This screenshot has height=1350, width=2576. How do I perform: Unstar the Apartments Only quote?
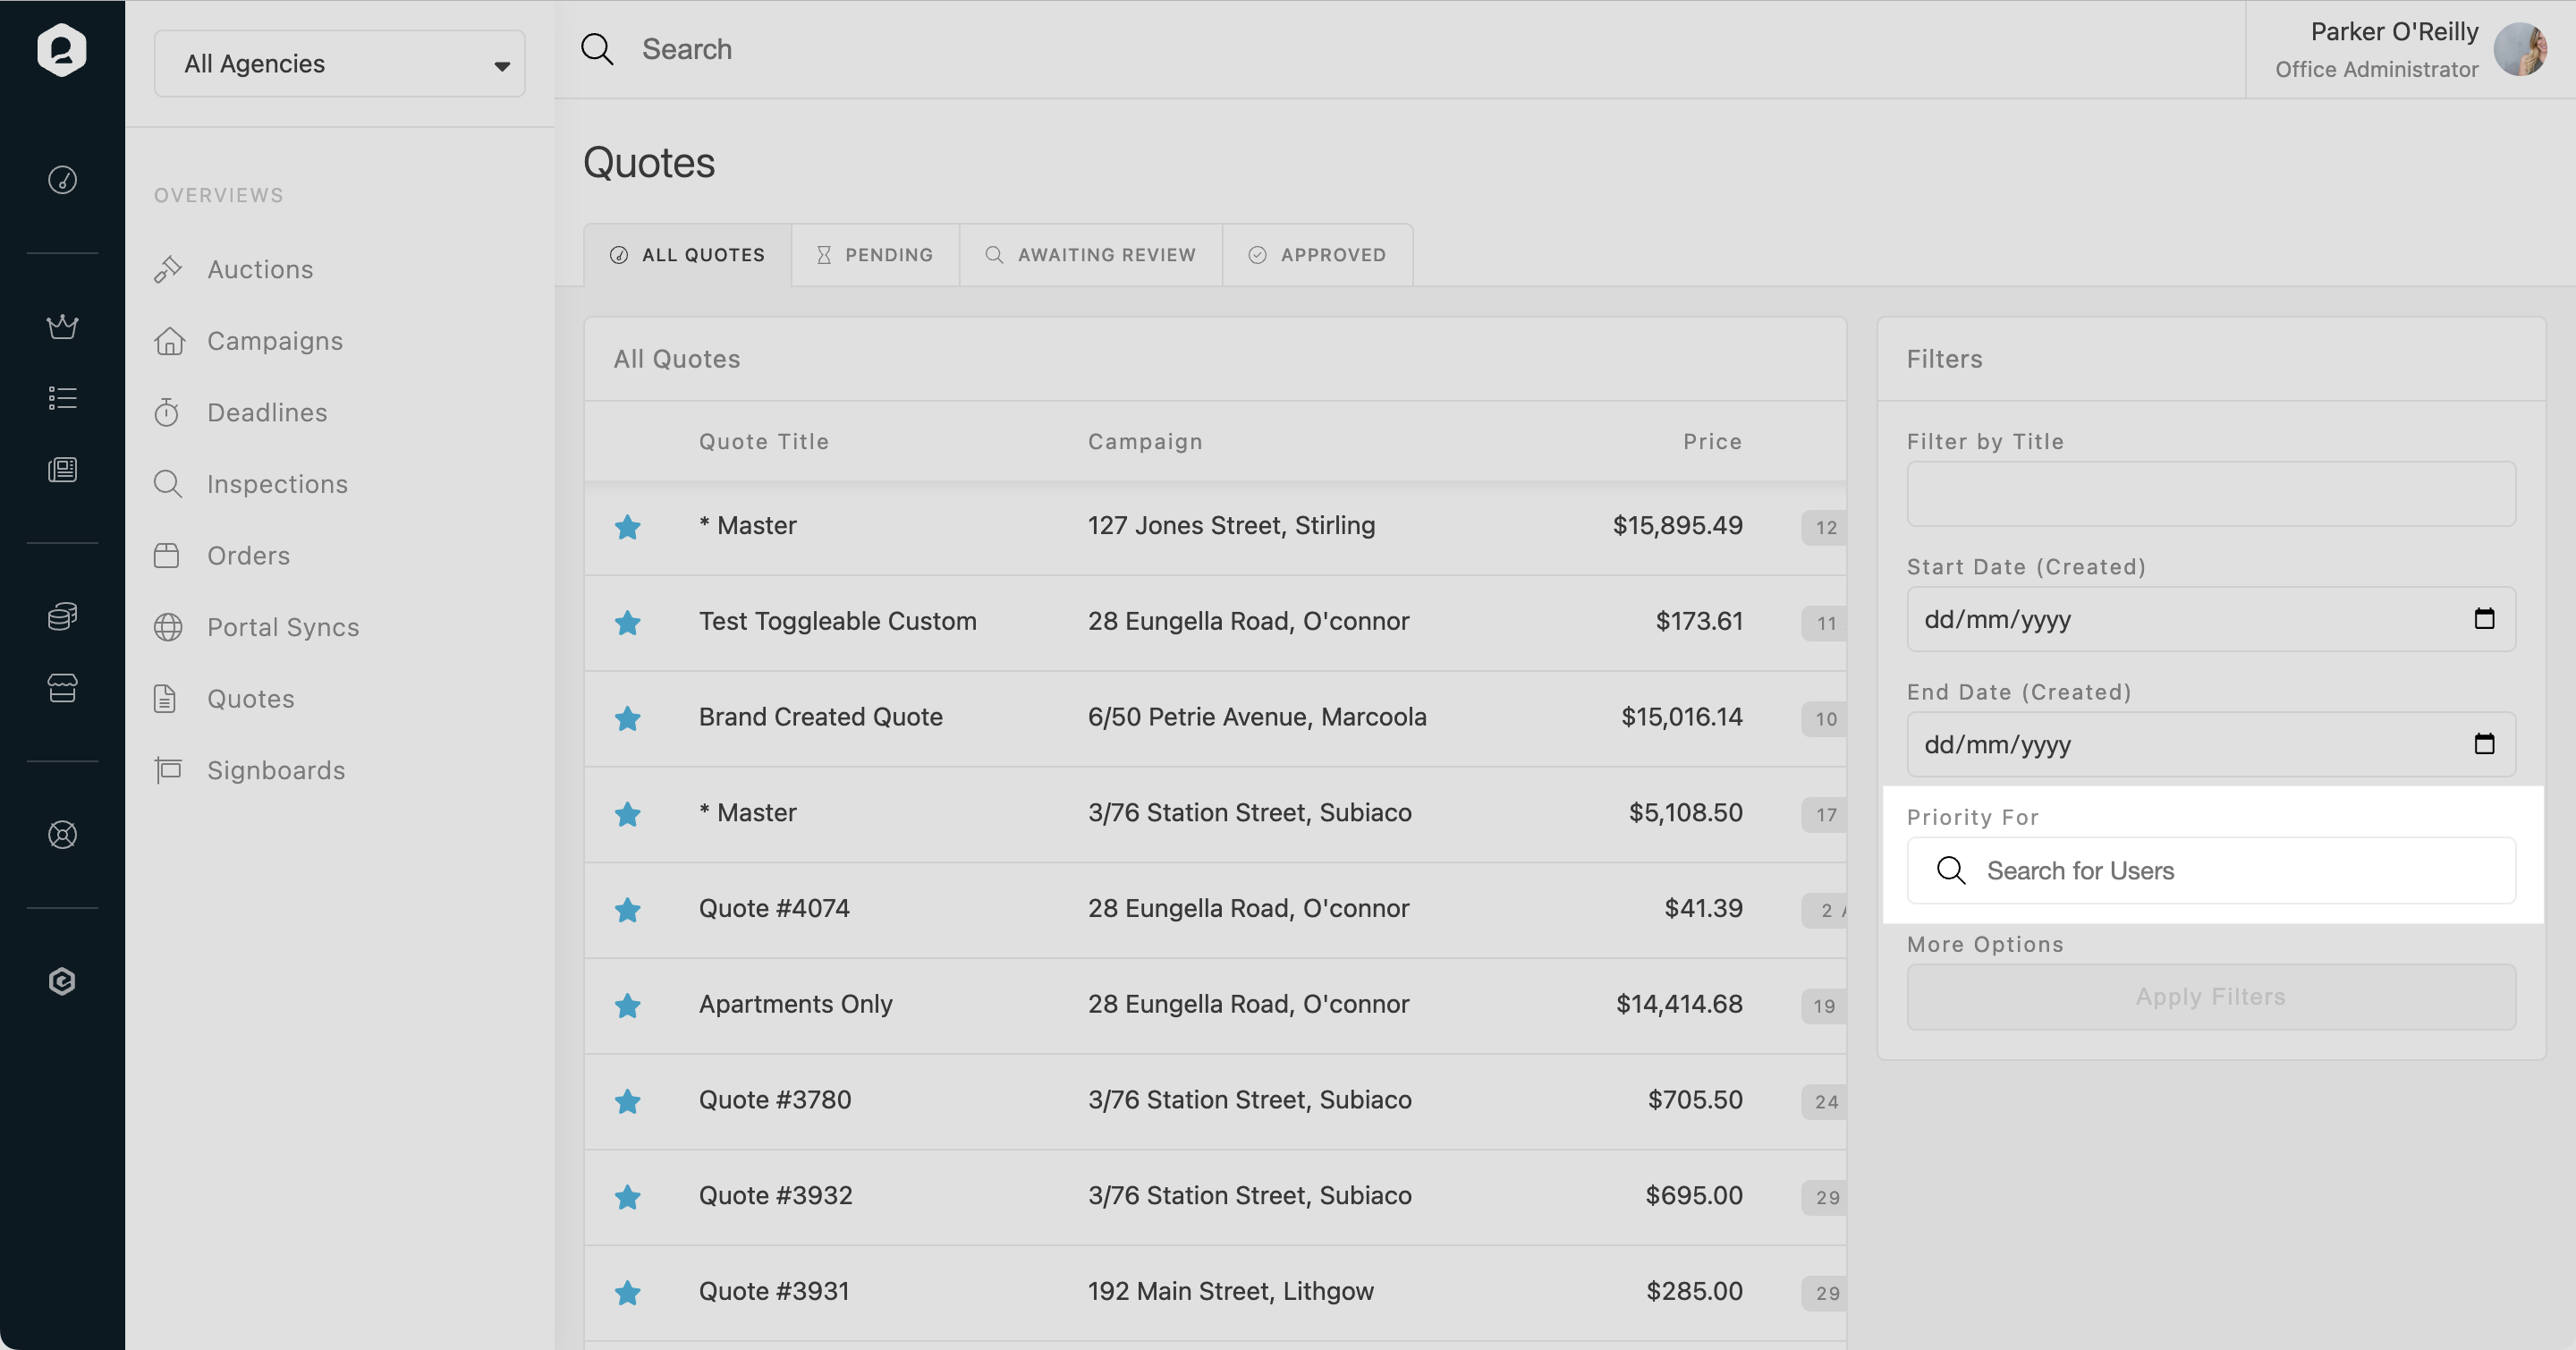[x=627, y=1005]
